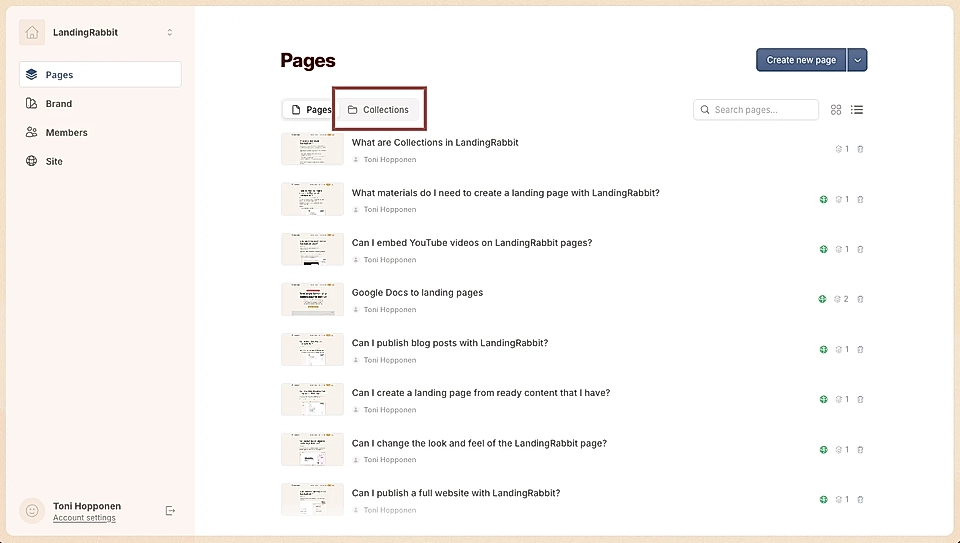Open the Account settings link
The height and width of the screenshot is (543, 960).
coord(84,518)
